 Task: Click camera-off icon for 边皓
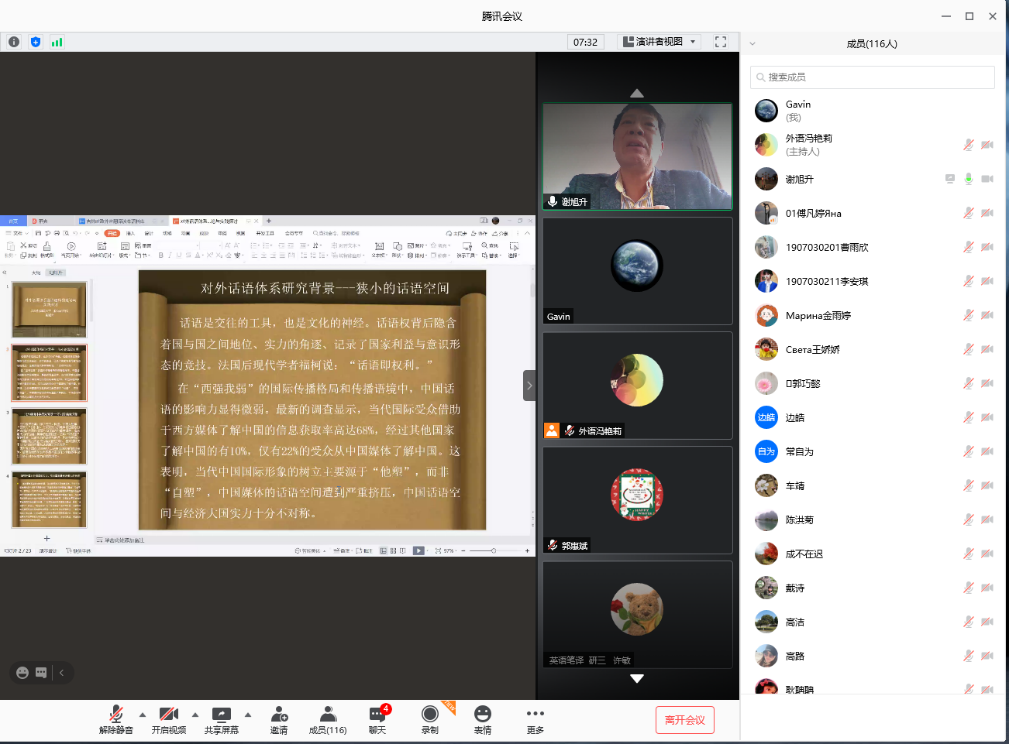[x=987, y=418]
